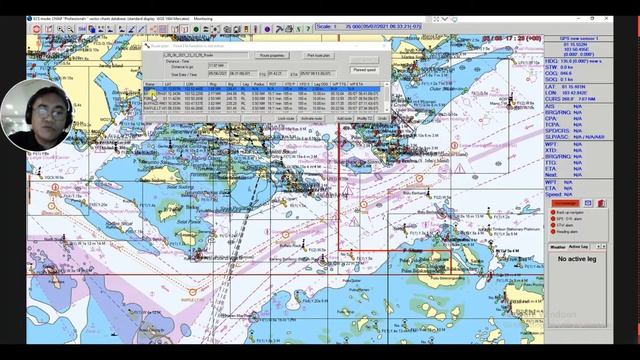Click the envelope message icon in side panel

tap(588, 203)
